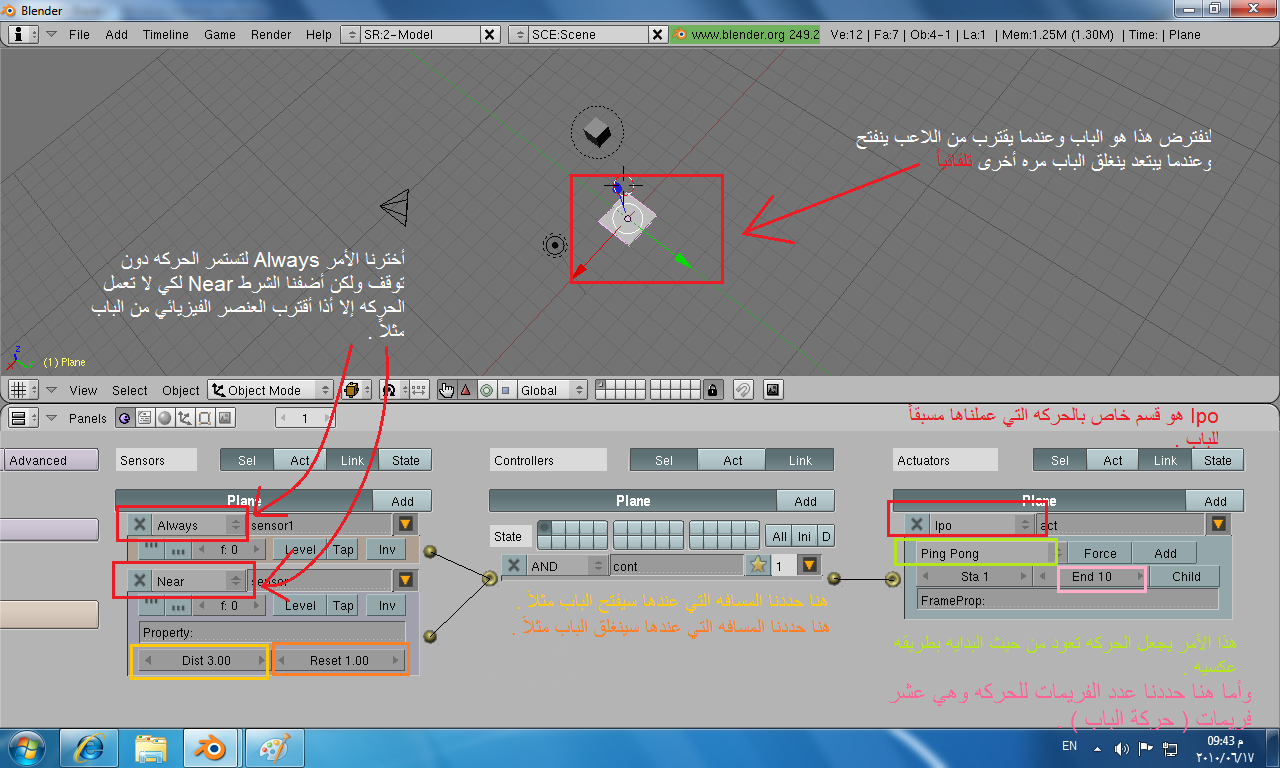Collapse the sensor1 Always sensor arrow

click(x=405, y=524)
